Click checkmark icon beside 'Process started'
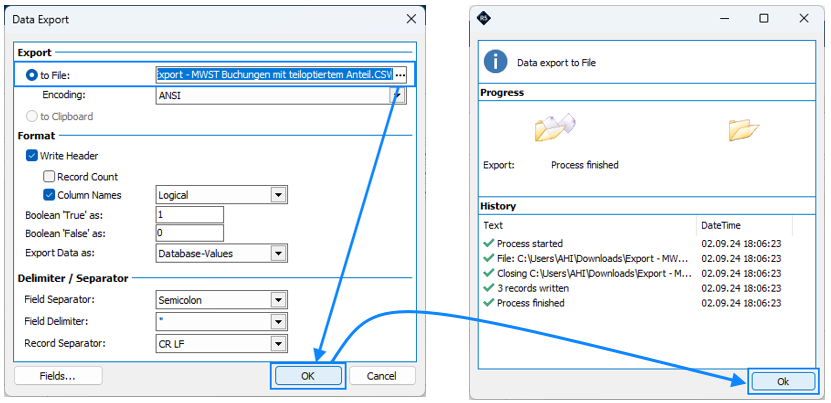This screenshot has height=403, width=831. (x=489, y=243)
